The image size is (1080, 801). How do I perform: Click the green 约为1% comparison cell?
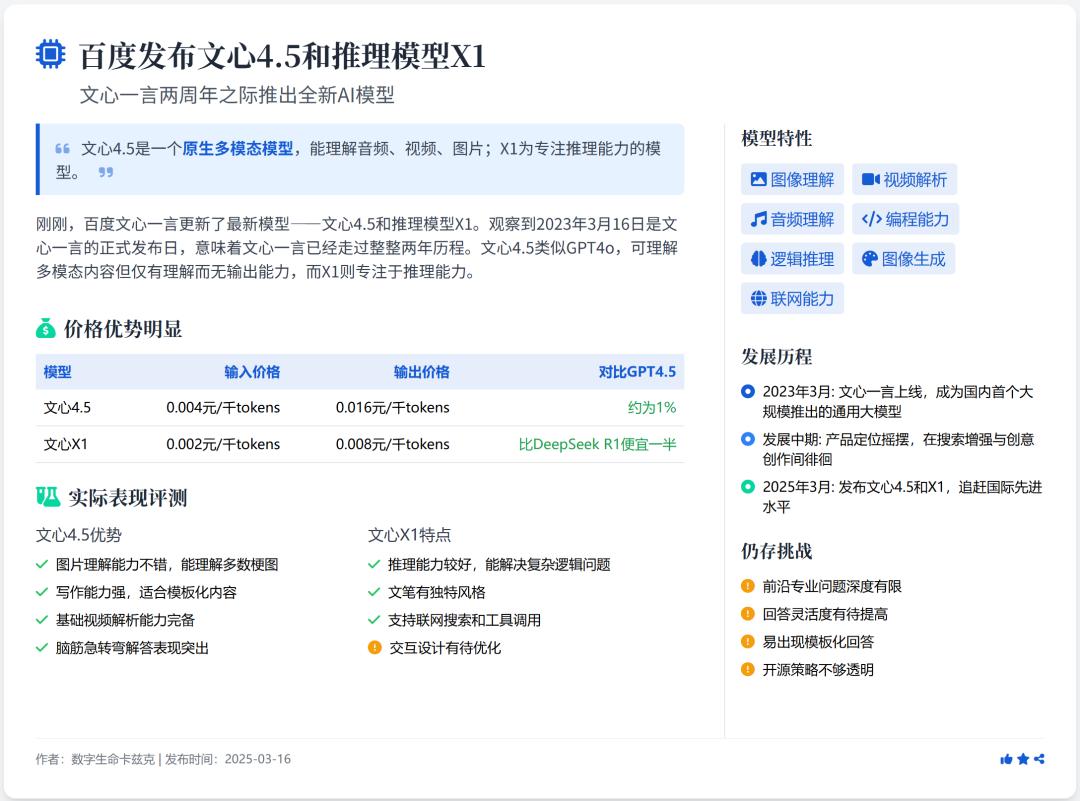coord(652,408)
